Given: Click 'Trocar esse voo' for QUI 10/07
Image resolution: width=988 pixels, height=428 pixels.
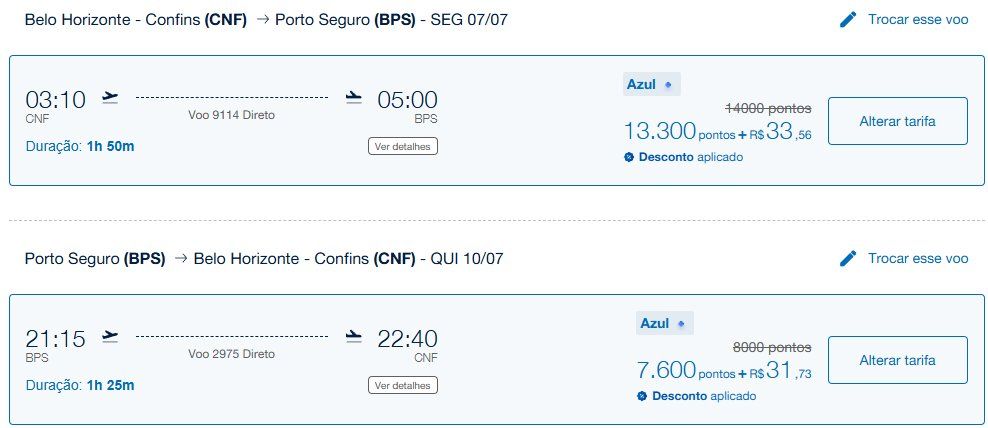Looking at the screenshot, I should 917,258.
